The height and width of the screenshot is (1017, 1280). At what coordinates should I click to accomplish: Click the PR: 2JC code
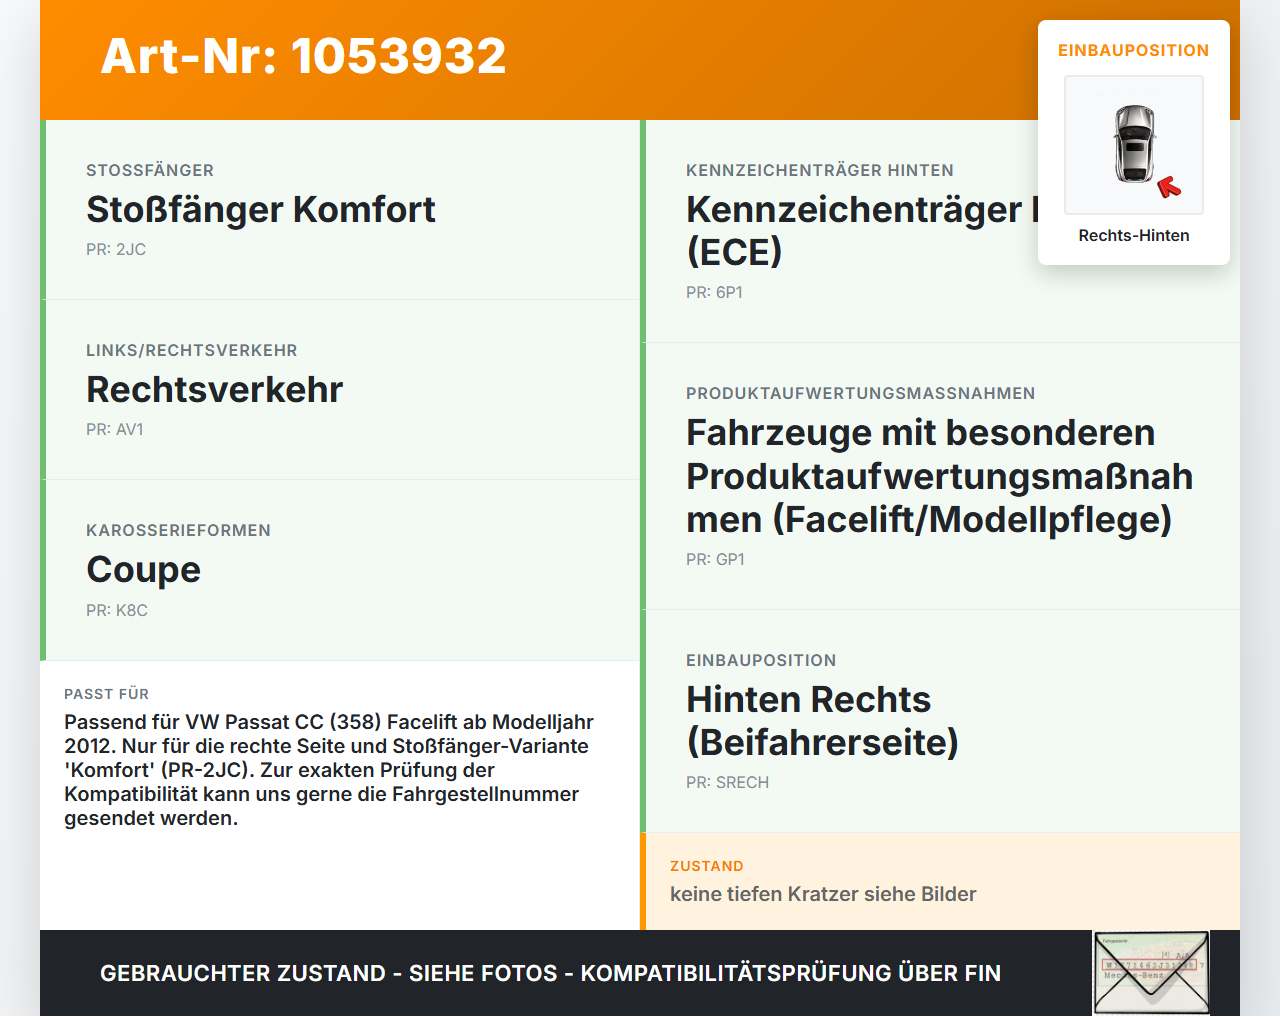point(116,250)
